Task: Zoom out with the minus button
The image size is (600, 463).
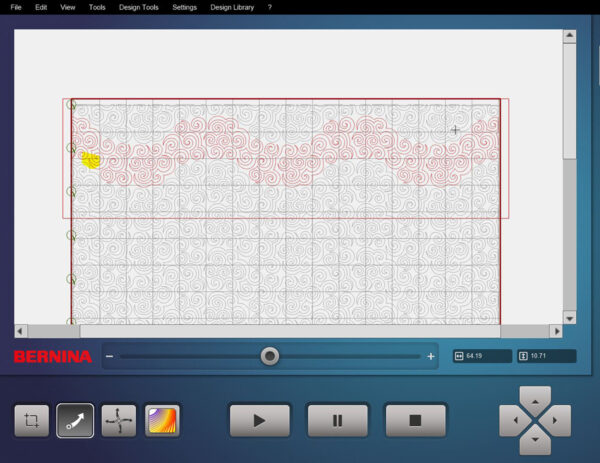Action: click(x=109, y=356)
